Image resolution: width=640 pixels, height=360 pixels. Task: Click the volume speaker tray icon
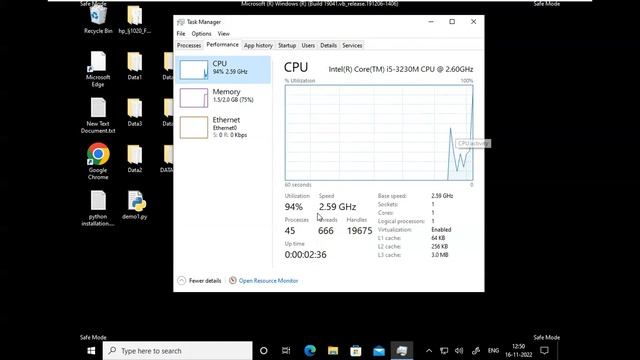pyautogui.click(x=459, y=351)
